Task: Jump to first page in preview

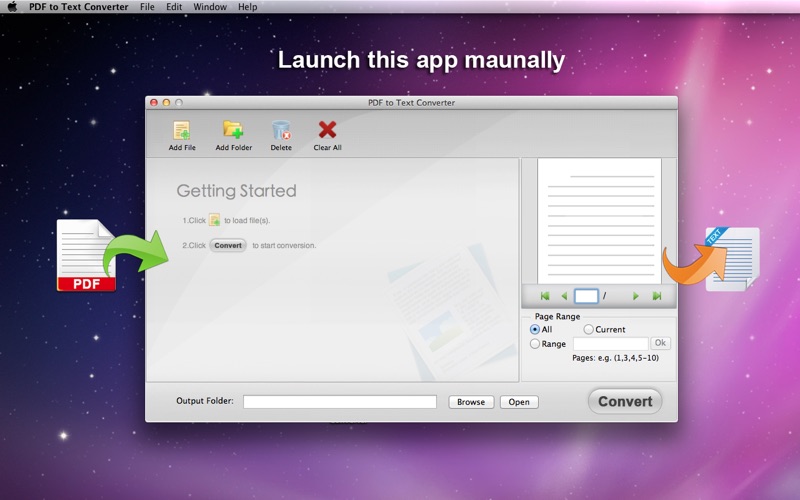Action: point(545,296)
